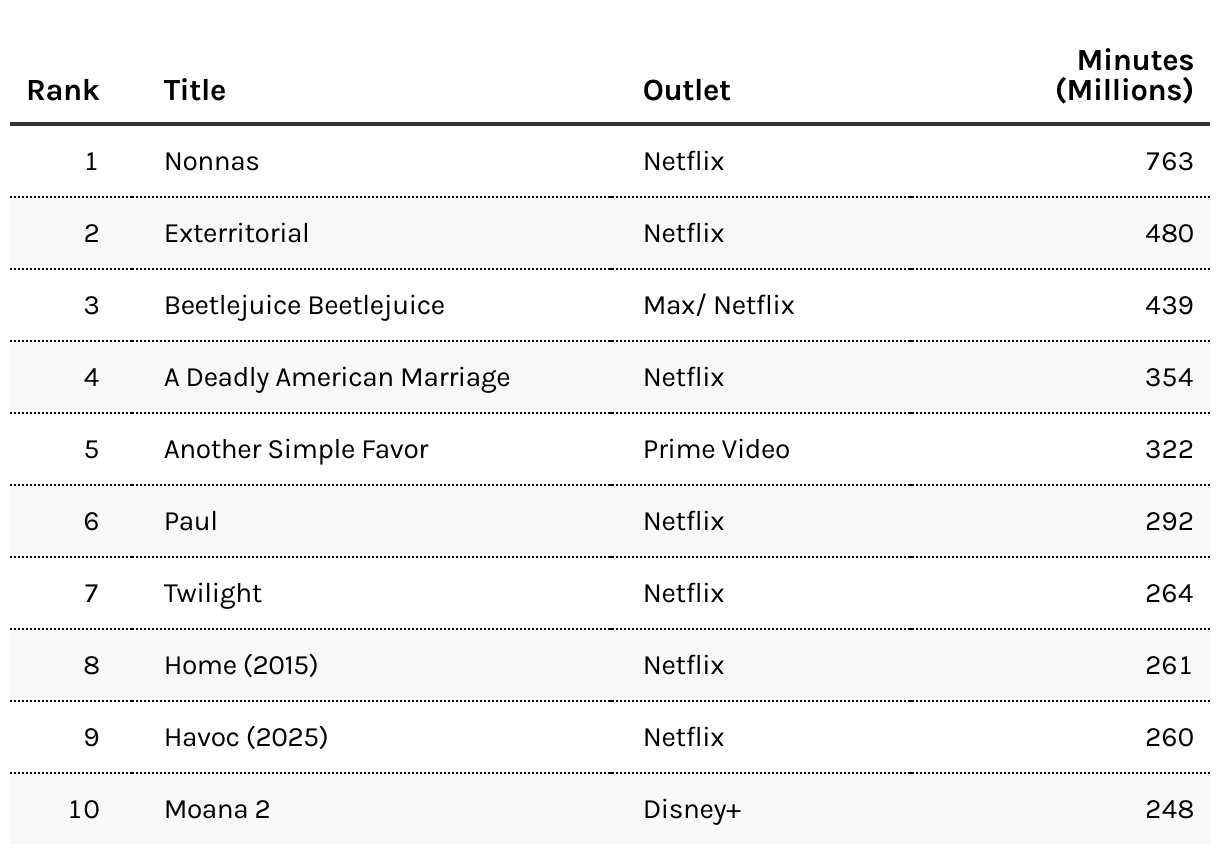The image size is (1220, 854).
Task: Select the Nonnas title cell
Action: click(211, 161)
